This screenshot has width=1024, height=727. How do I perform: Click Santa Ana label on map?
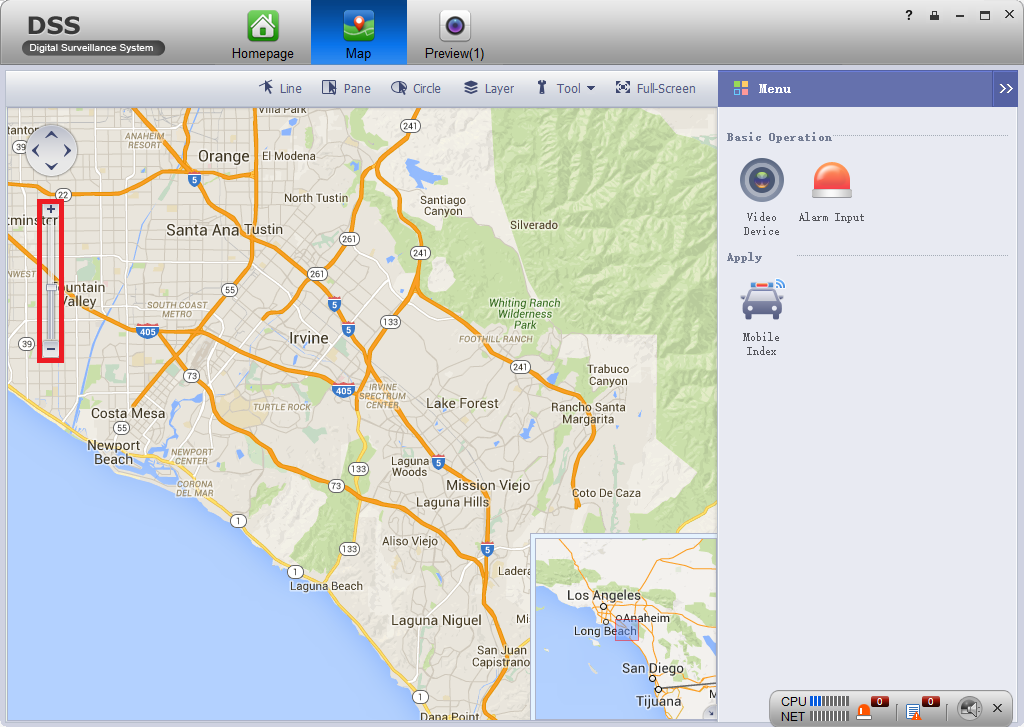[x=202, y=230]
